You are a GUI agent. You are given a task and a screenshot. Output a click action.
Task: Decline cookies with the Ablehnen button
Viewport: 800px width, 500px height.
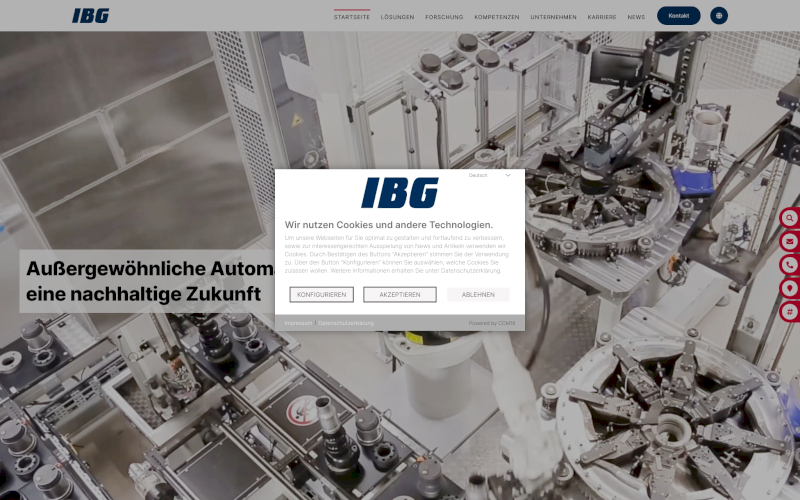click(478, 295)
